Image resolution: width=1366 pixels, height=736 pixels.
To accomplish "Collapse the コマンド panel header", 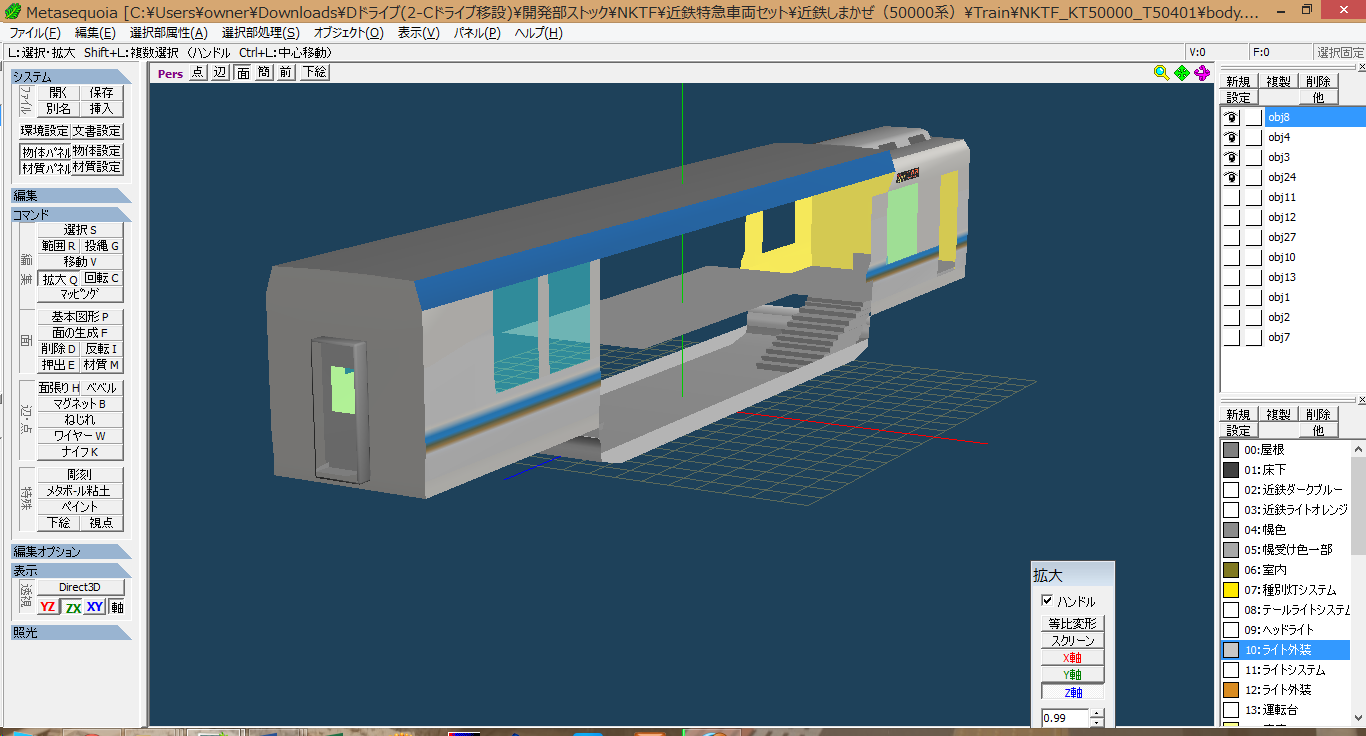I will click(71, 214).
